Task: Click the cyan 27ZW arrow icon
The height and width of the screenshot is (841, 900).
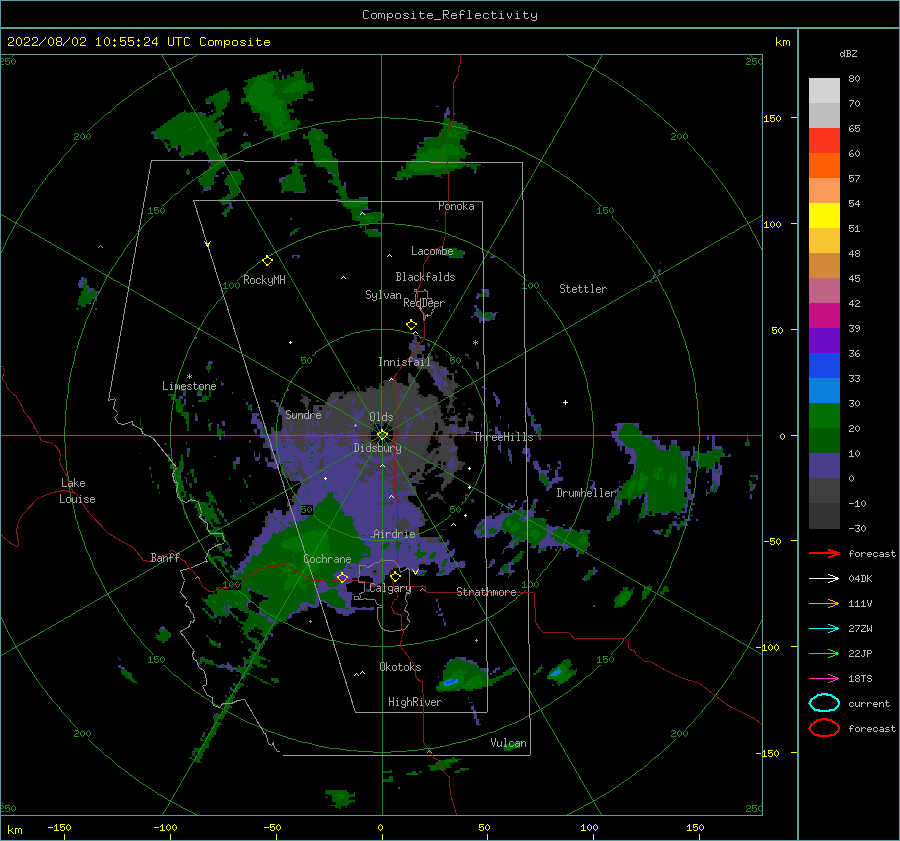Action: pos(824,629)
